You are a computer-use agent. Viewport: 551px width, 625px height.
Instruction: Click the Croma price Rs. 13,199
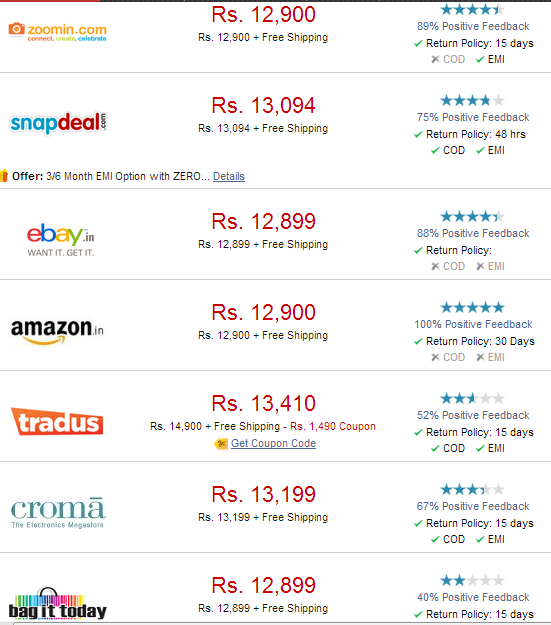[x=264, y=495]
